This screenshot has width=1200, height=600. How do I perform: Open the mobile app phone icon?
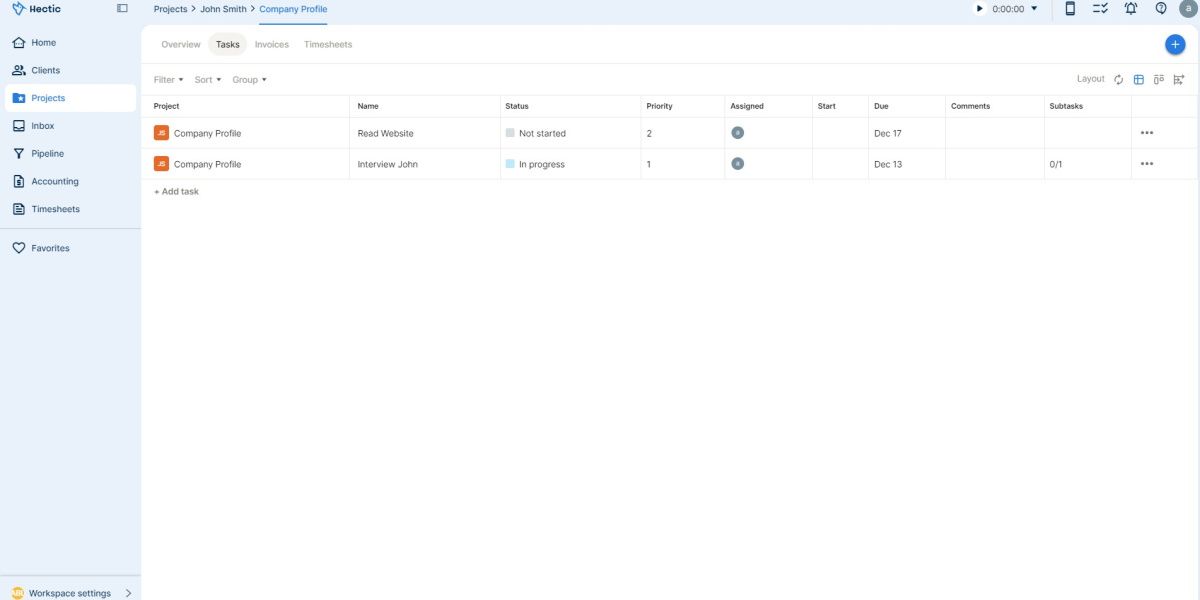click(x=1070, y=9)
